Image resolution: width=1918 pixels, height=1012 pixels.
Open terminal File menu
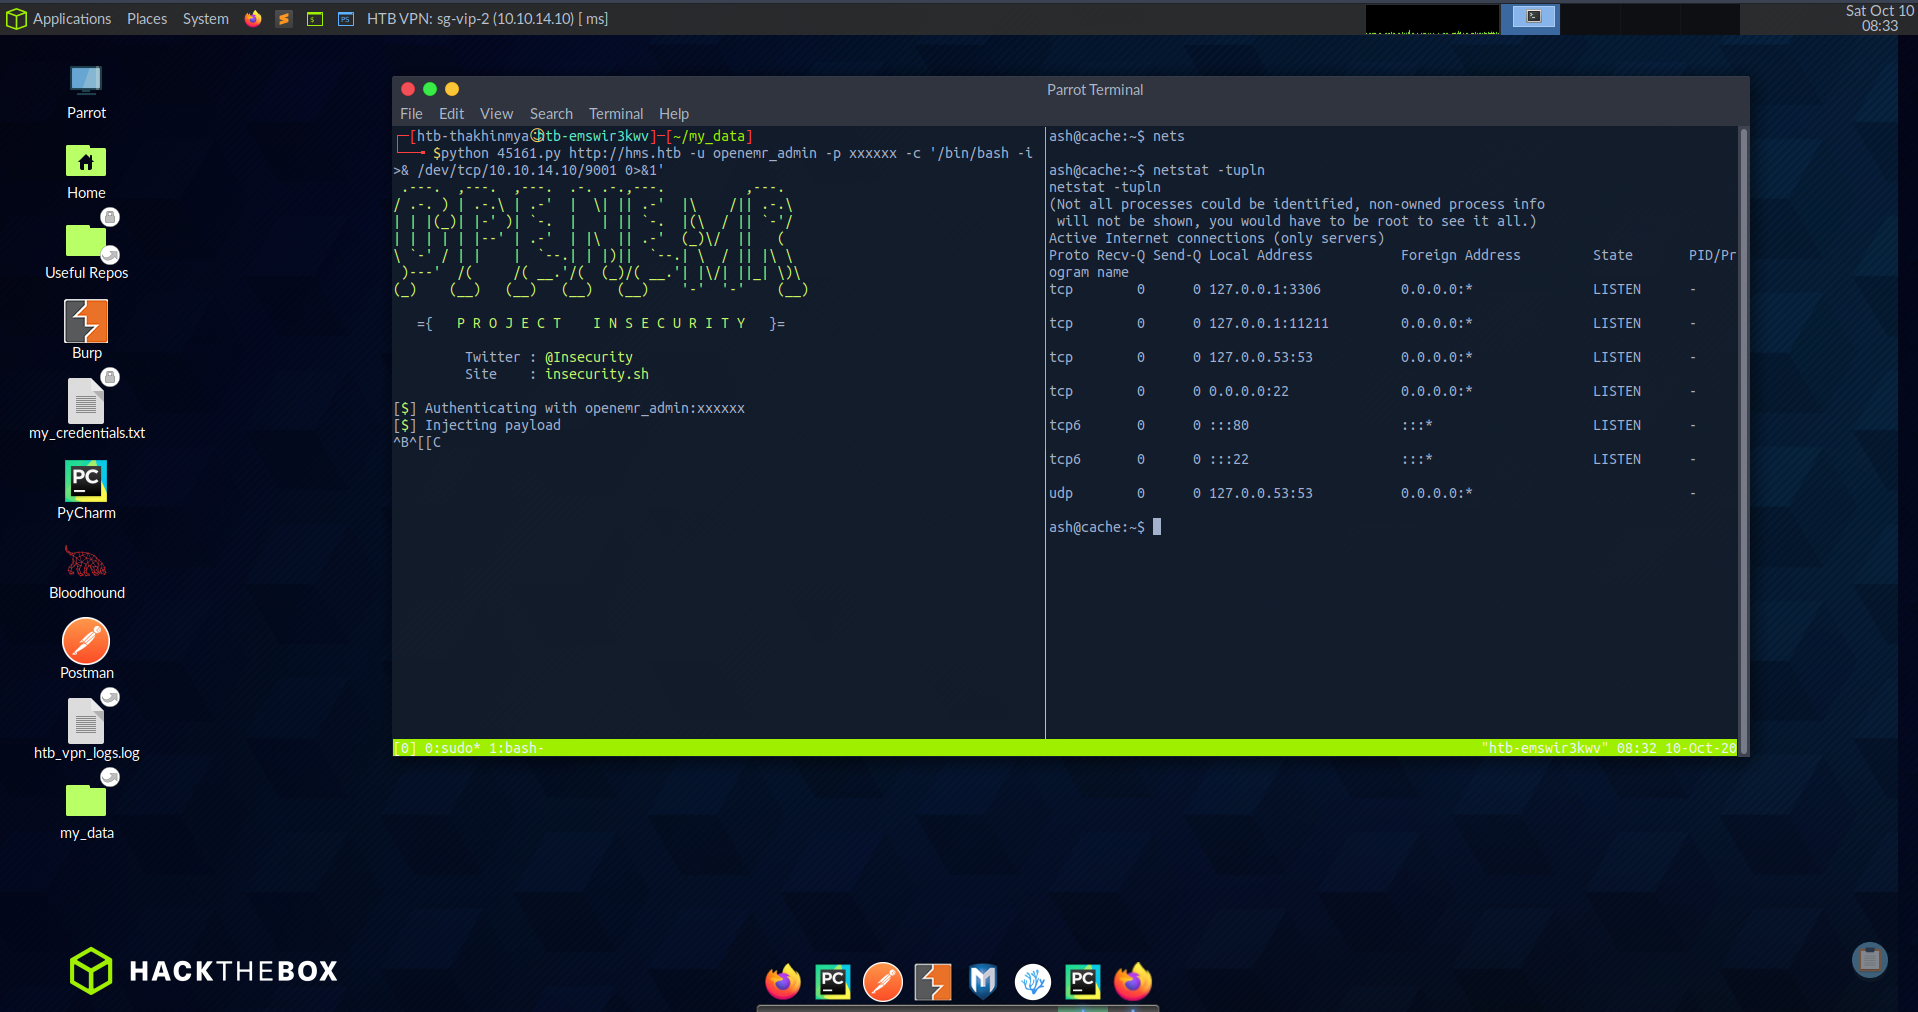[411, 114]
